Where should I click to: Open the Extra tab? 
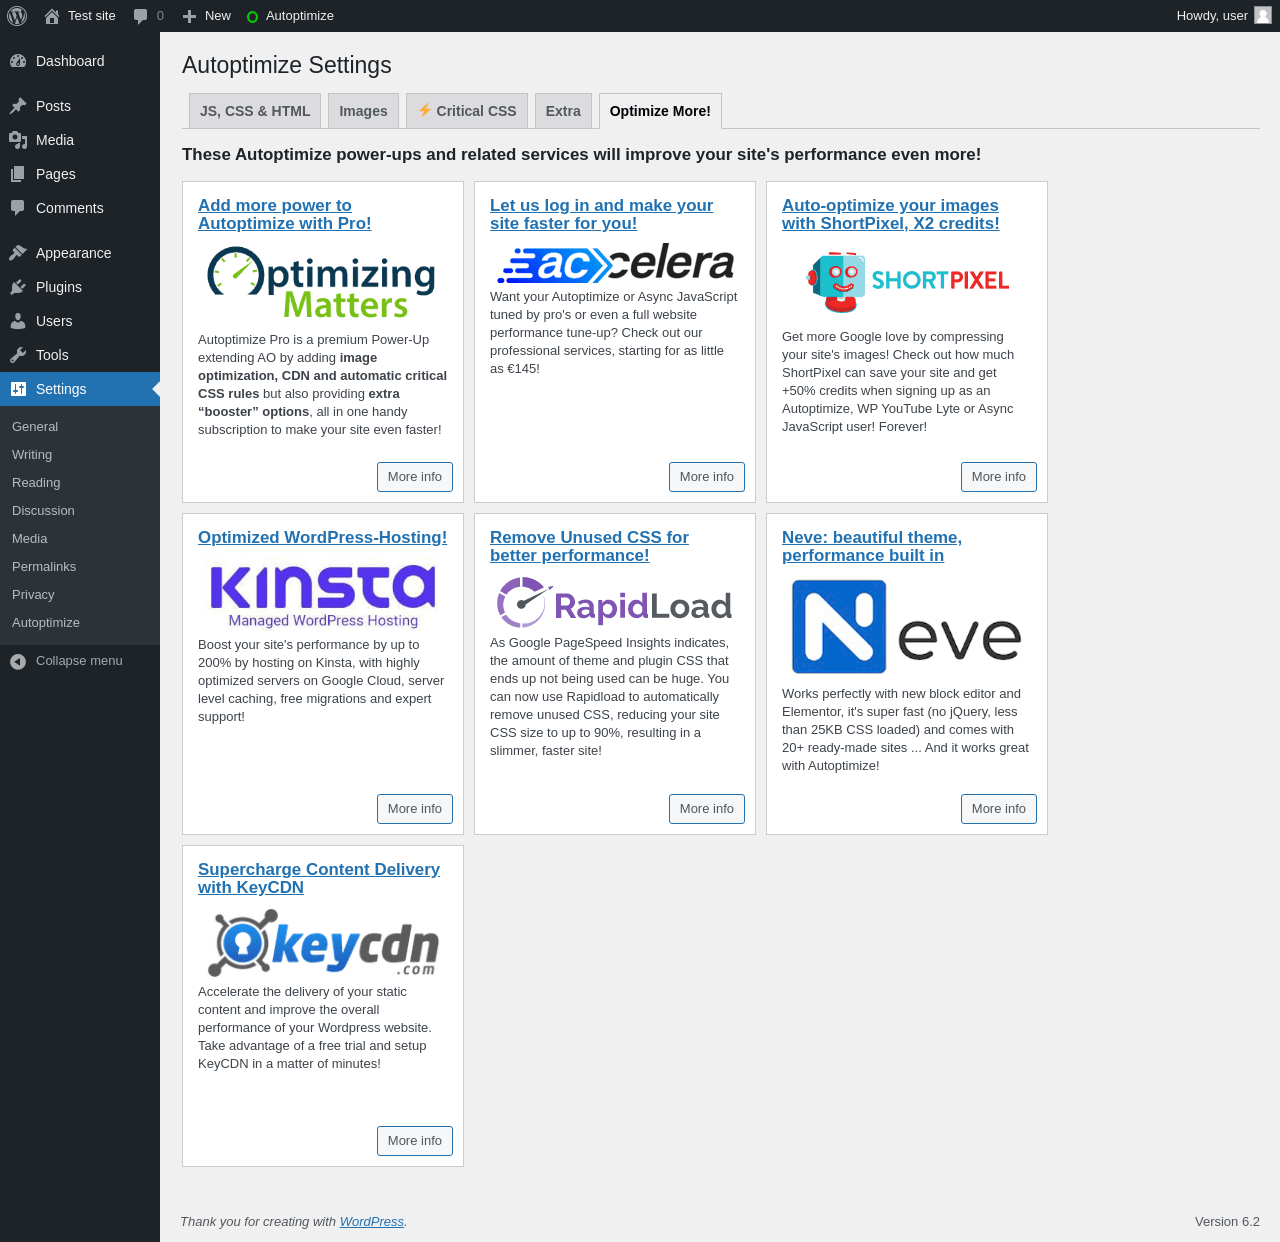click(x=563, y=111)
